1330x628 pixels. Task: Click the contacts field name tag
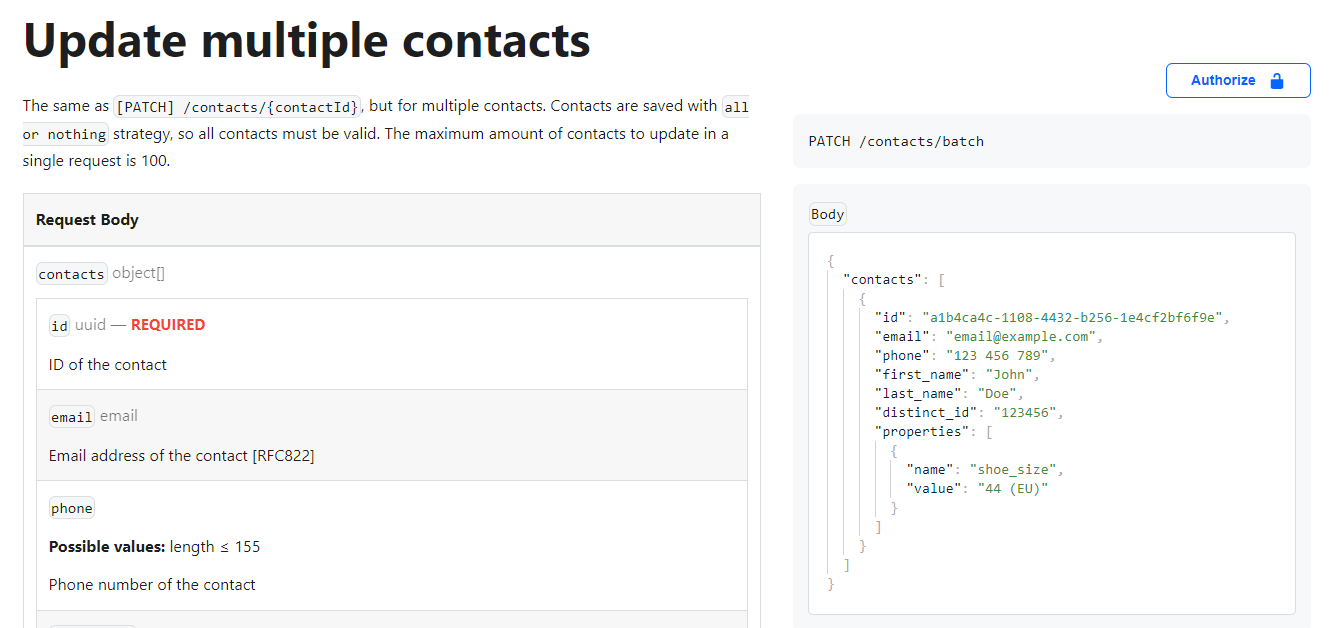tap(71, 274)
